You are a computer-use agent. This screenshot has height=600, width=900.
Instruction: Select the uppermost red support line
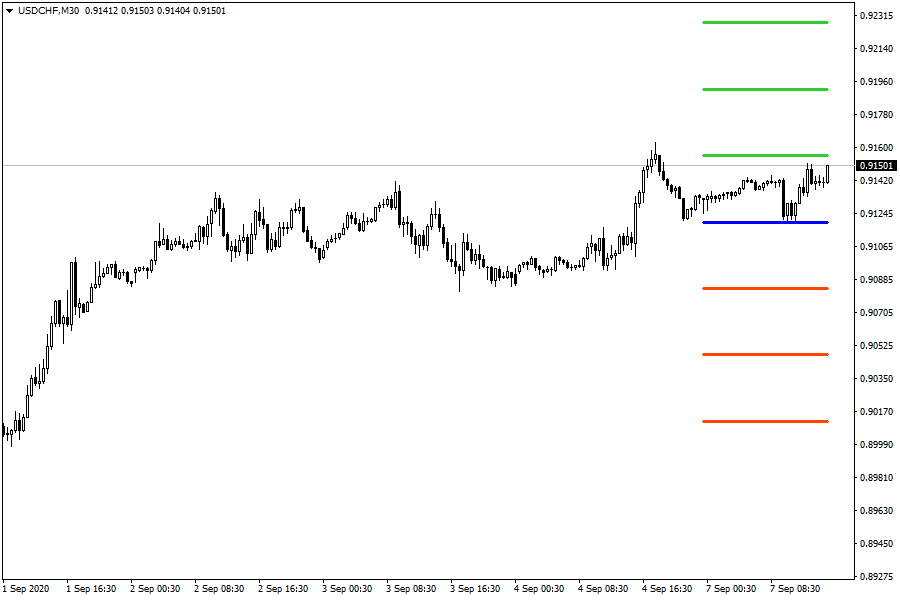765,288
